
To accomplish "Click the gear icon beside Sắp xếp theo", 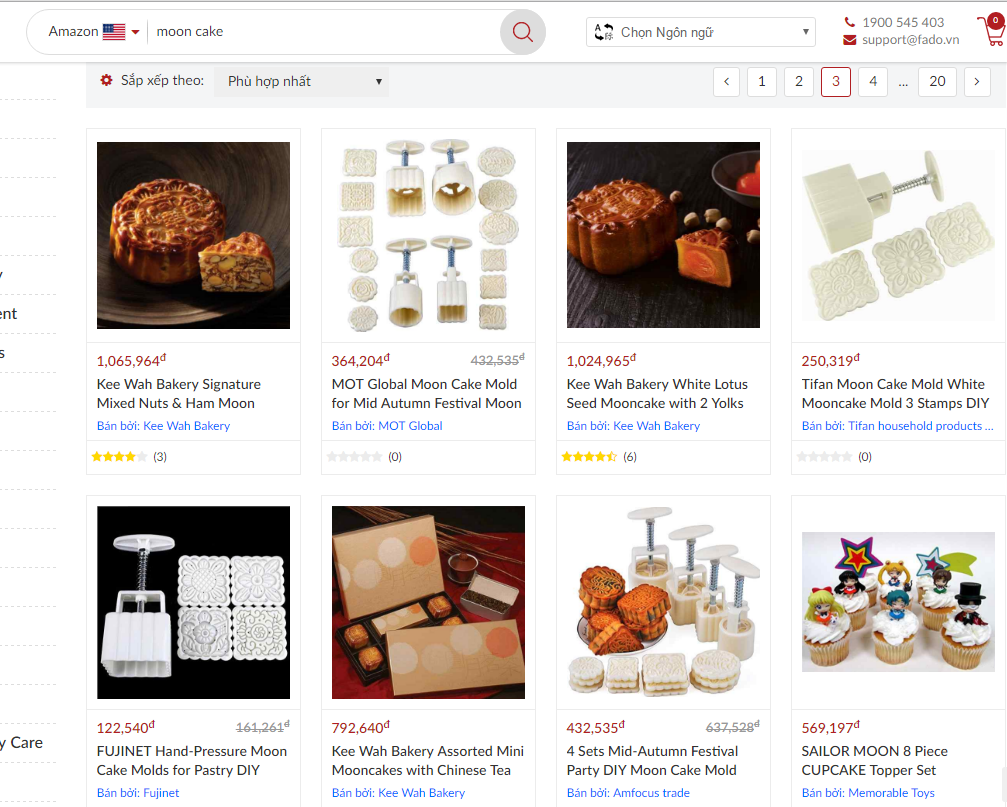I will pos(106,80).
